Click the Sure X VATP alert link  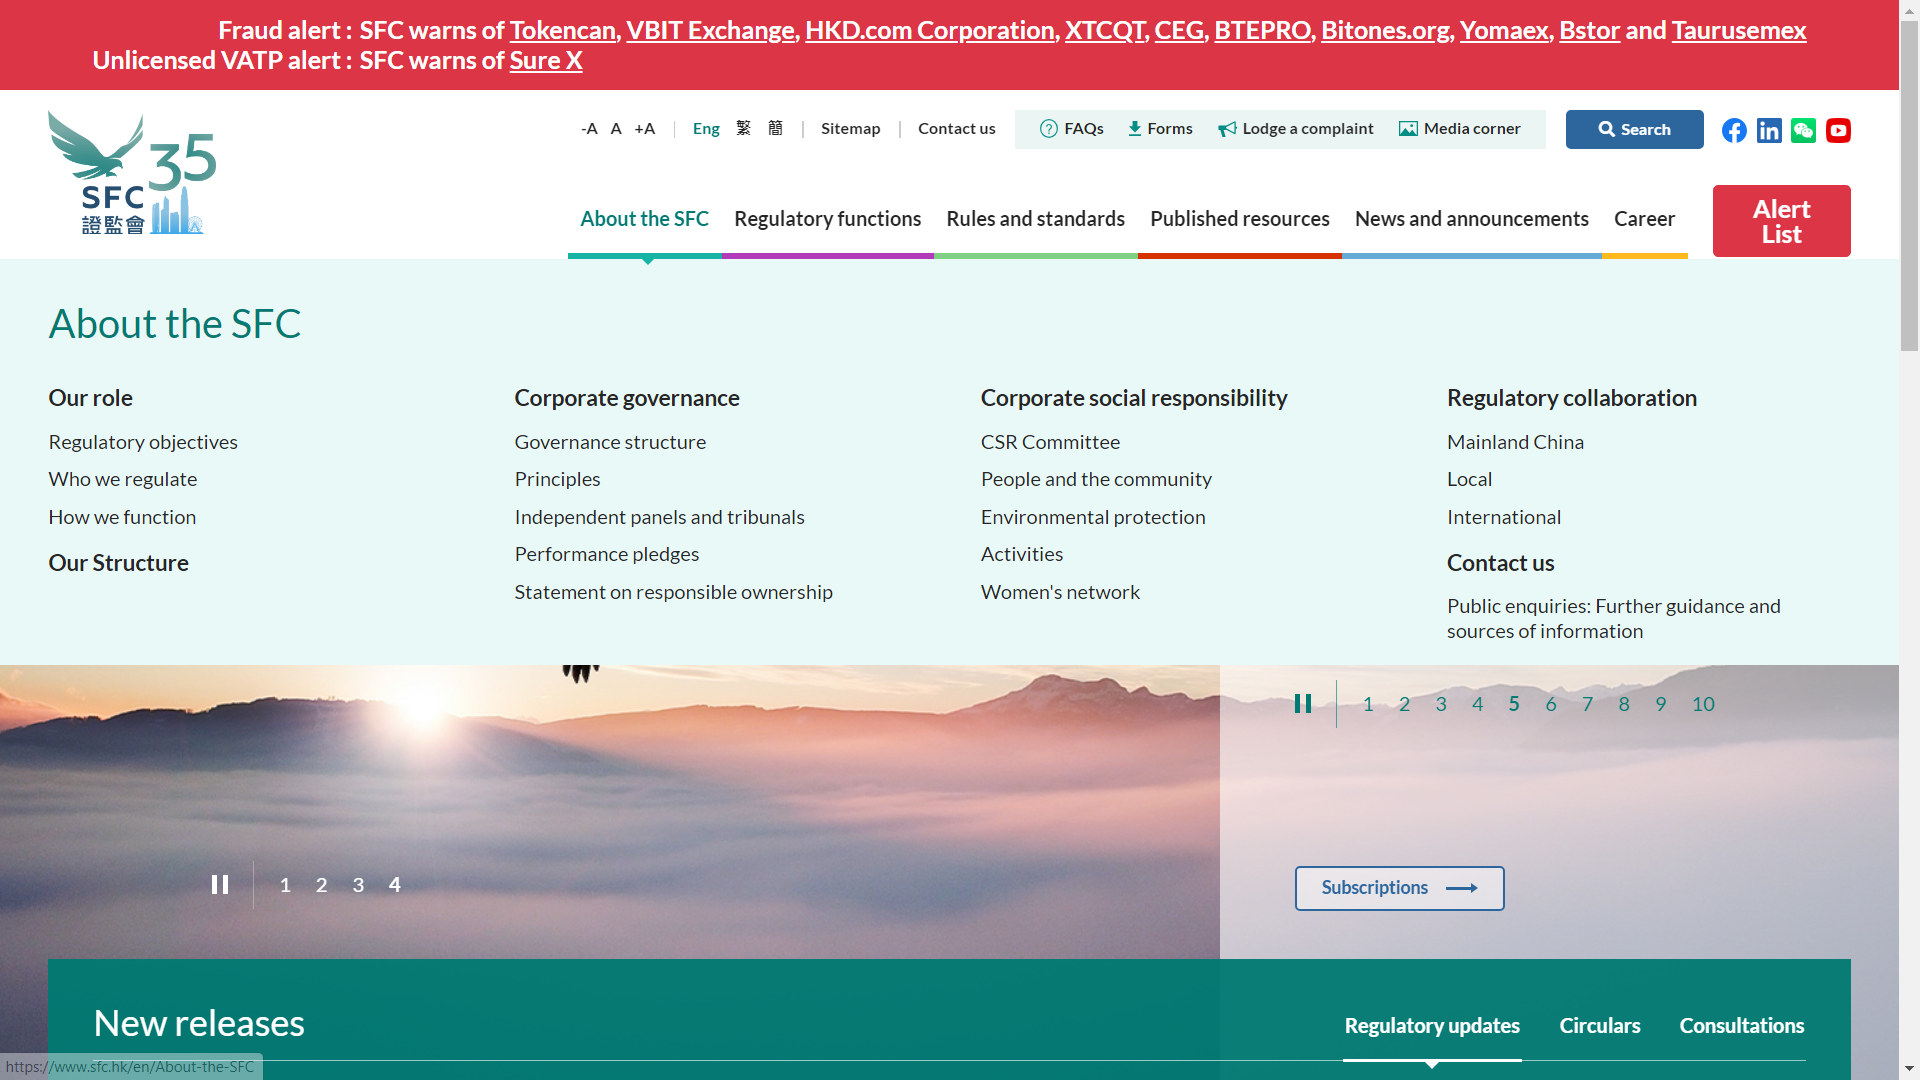point(546,60)
